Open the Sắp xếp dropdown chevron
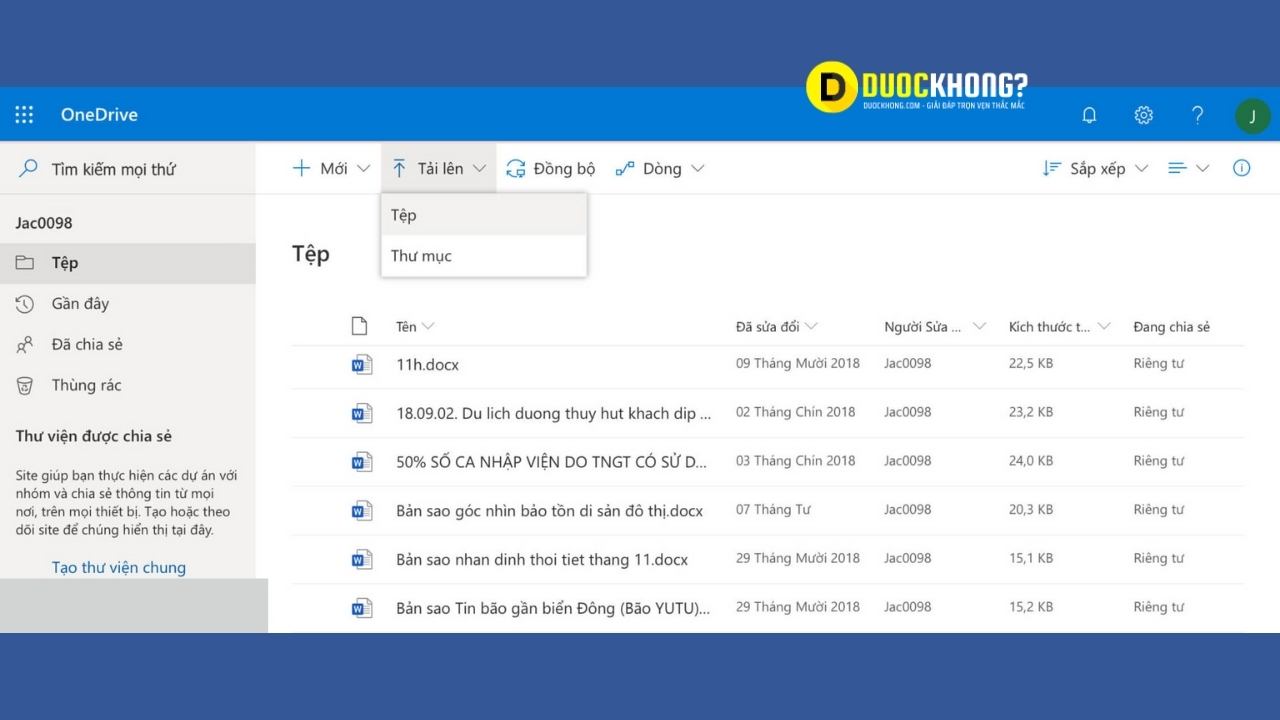The image size is (1280, 720). 1141,169
